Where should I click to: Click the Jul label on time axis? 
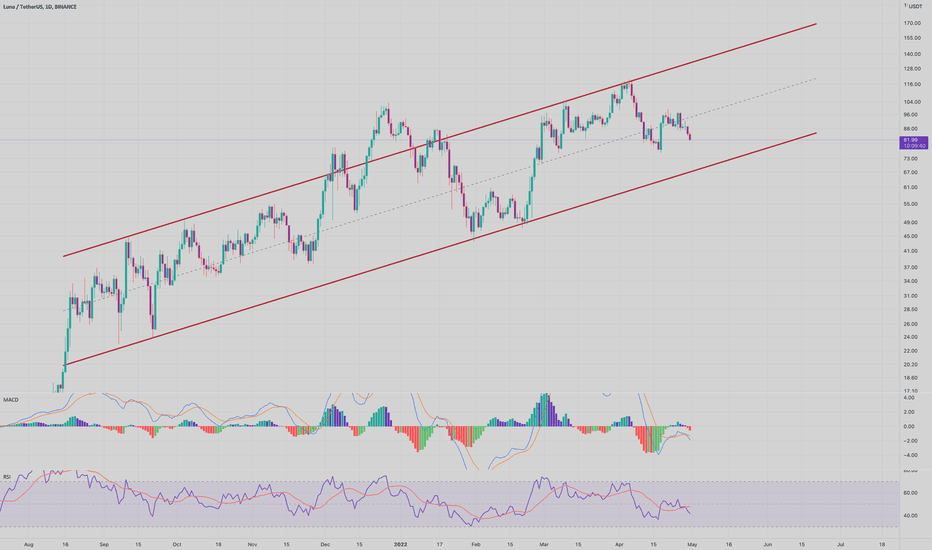pos(840,544)
